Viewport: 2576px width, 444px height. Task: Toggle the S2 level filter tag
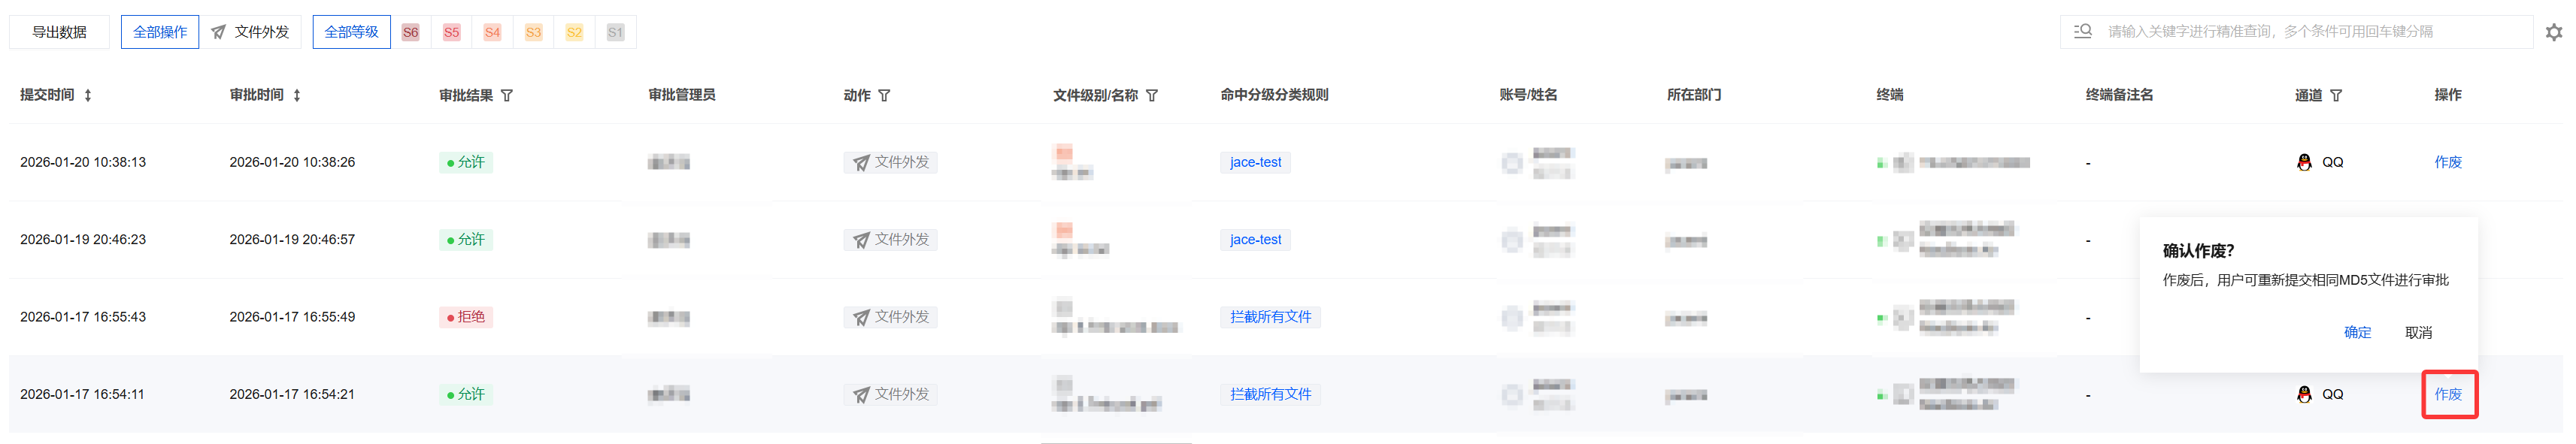coord(574,32)
